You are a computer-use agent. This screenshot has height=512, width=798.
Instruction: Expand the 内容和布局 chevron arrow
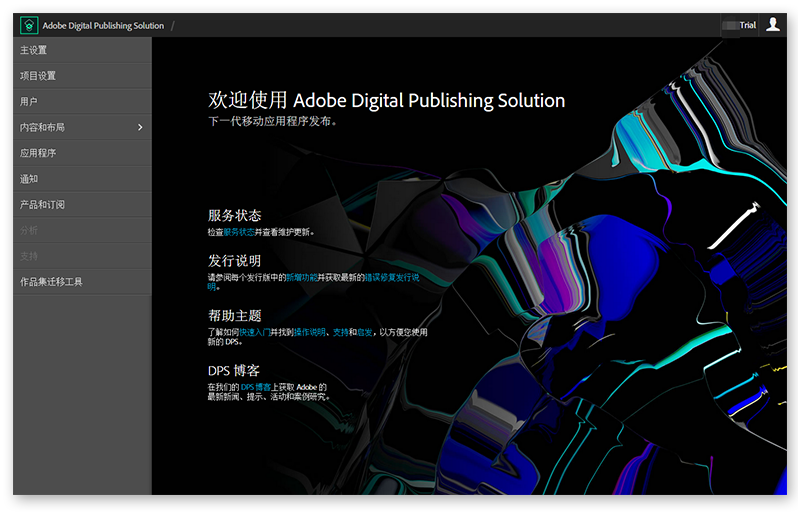point(140,127)
